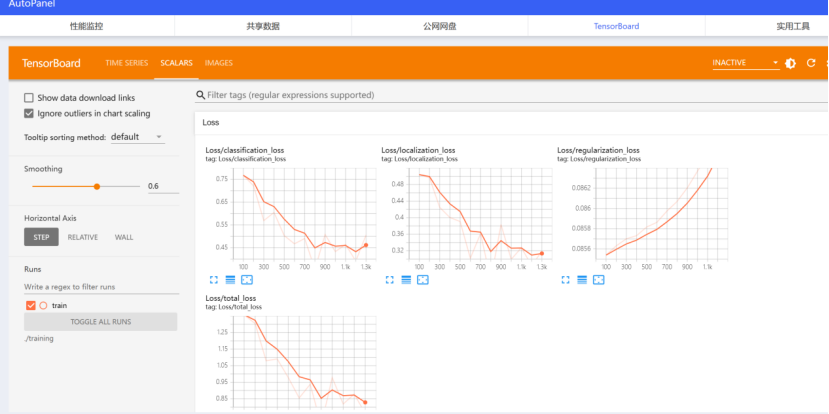Viewport: 829px width, 414px height.
Task: Select STEP horizontal axis mode
Action: 41,237
